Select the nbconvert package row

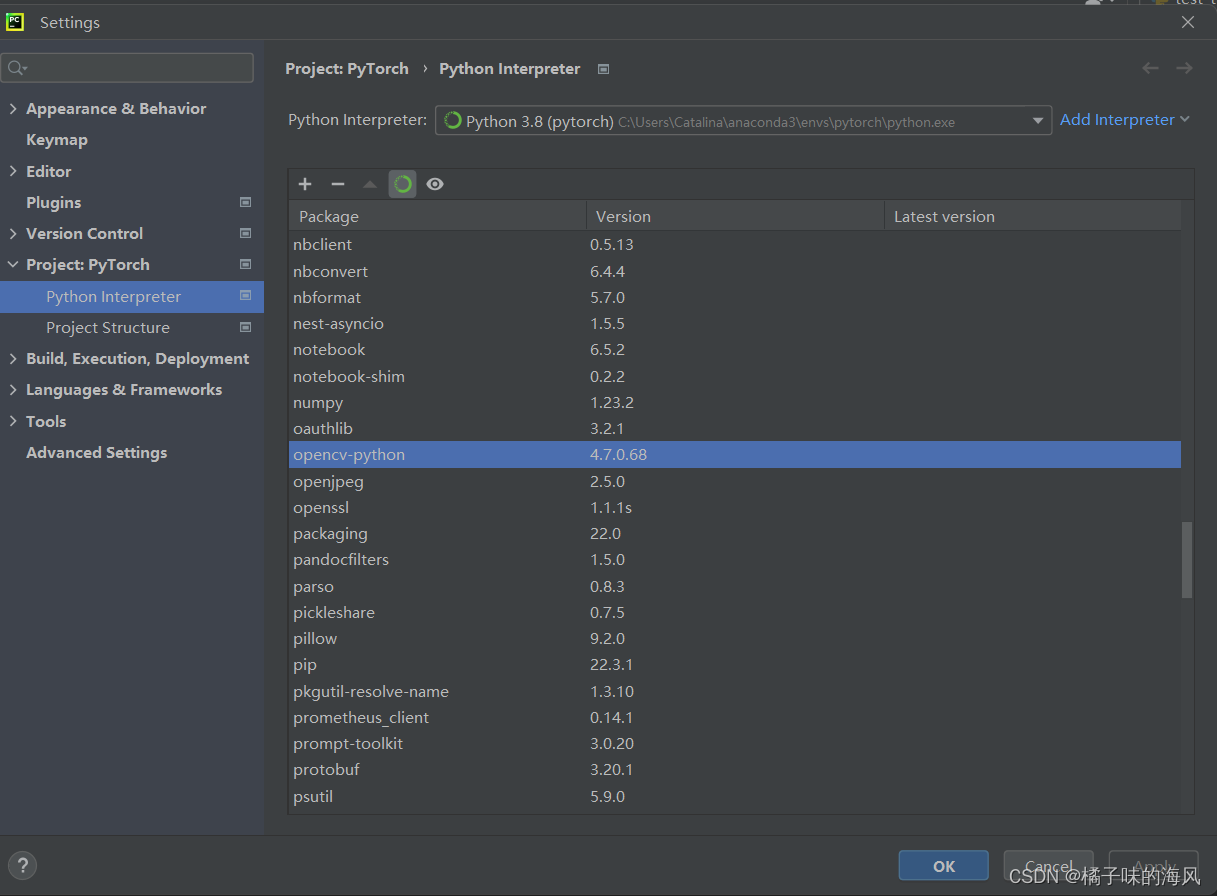click(735, 271)
